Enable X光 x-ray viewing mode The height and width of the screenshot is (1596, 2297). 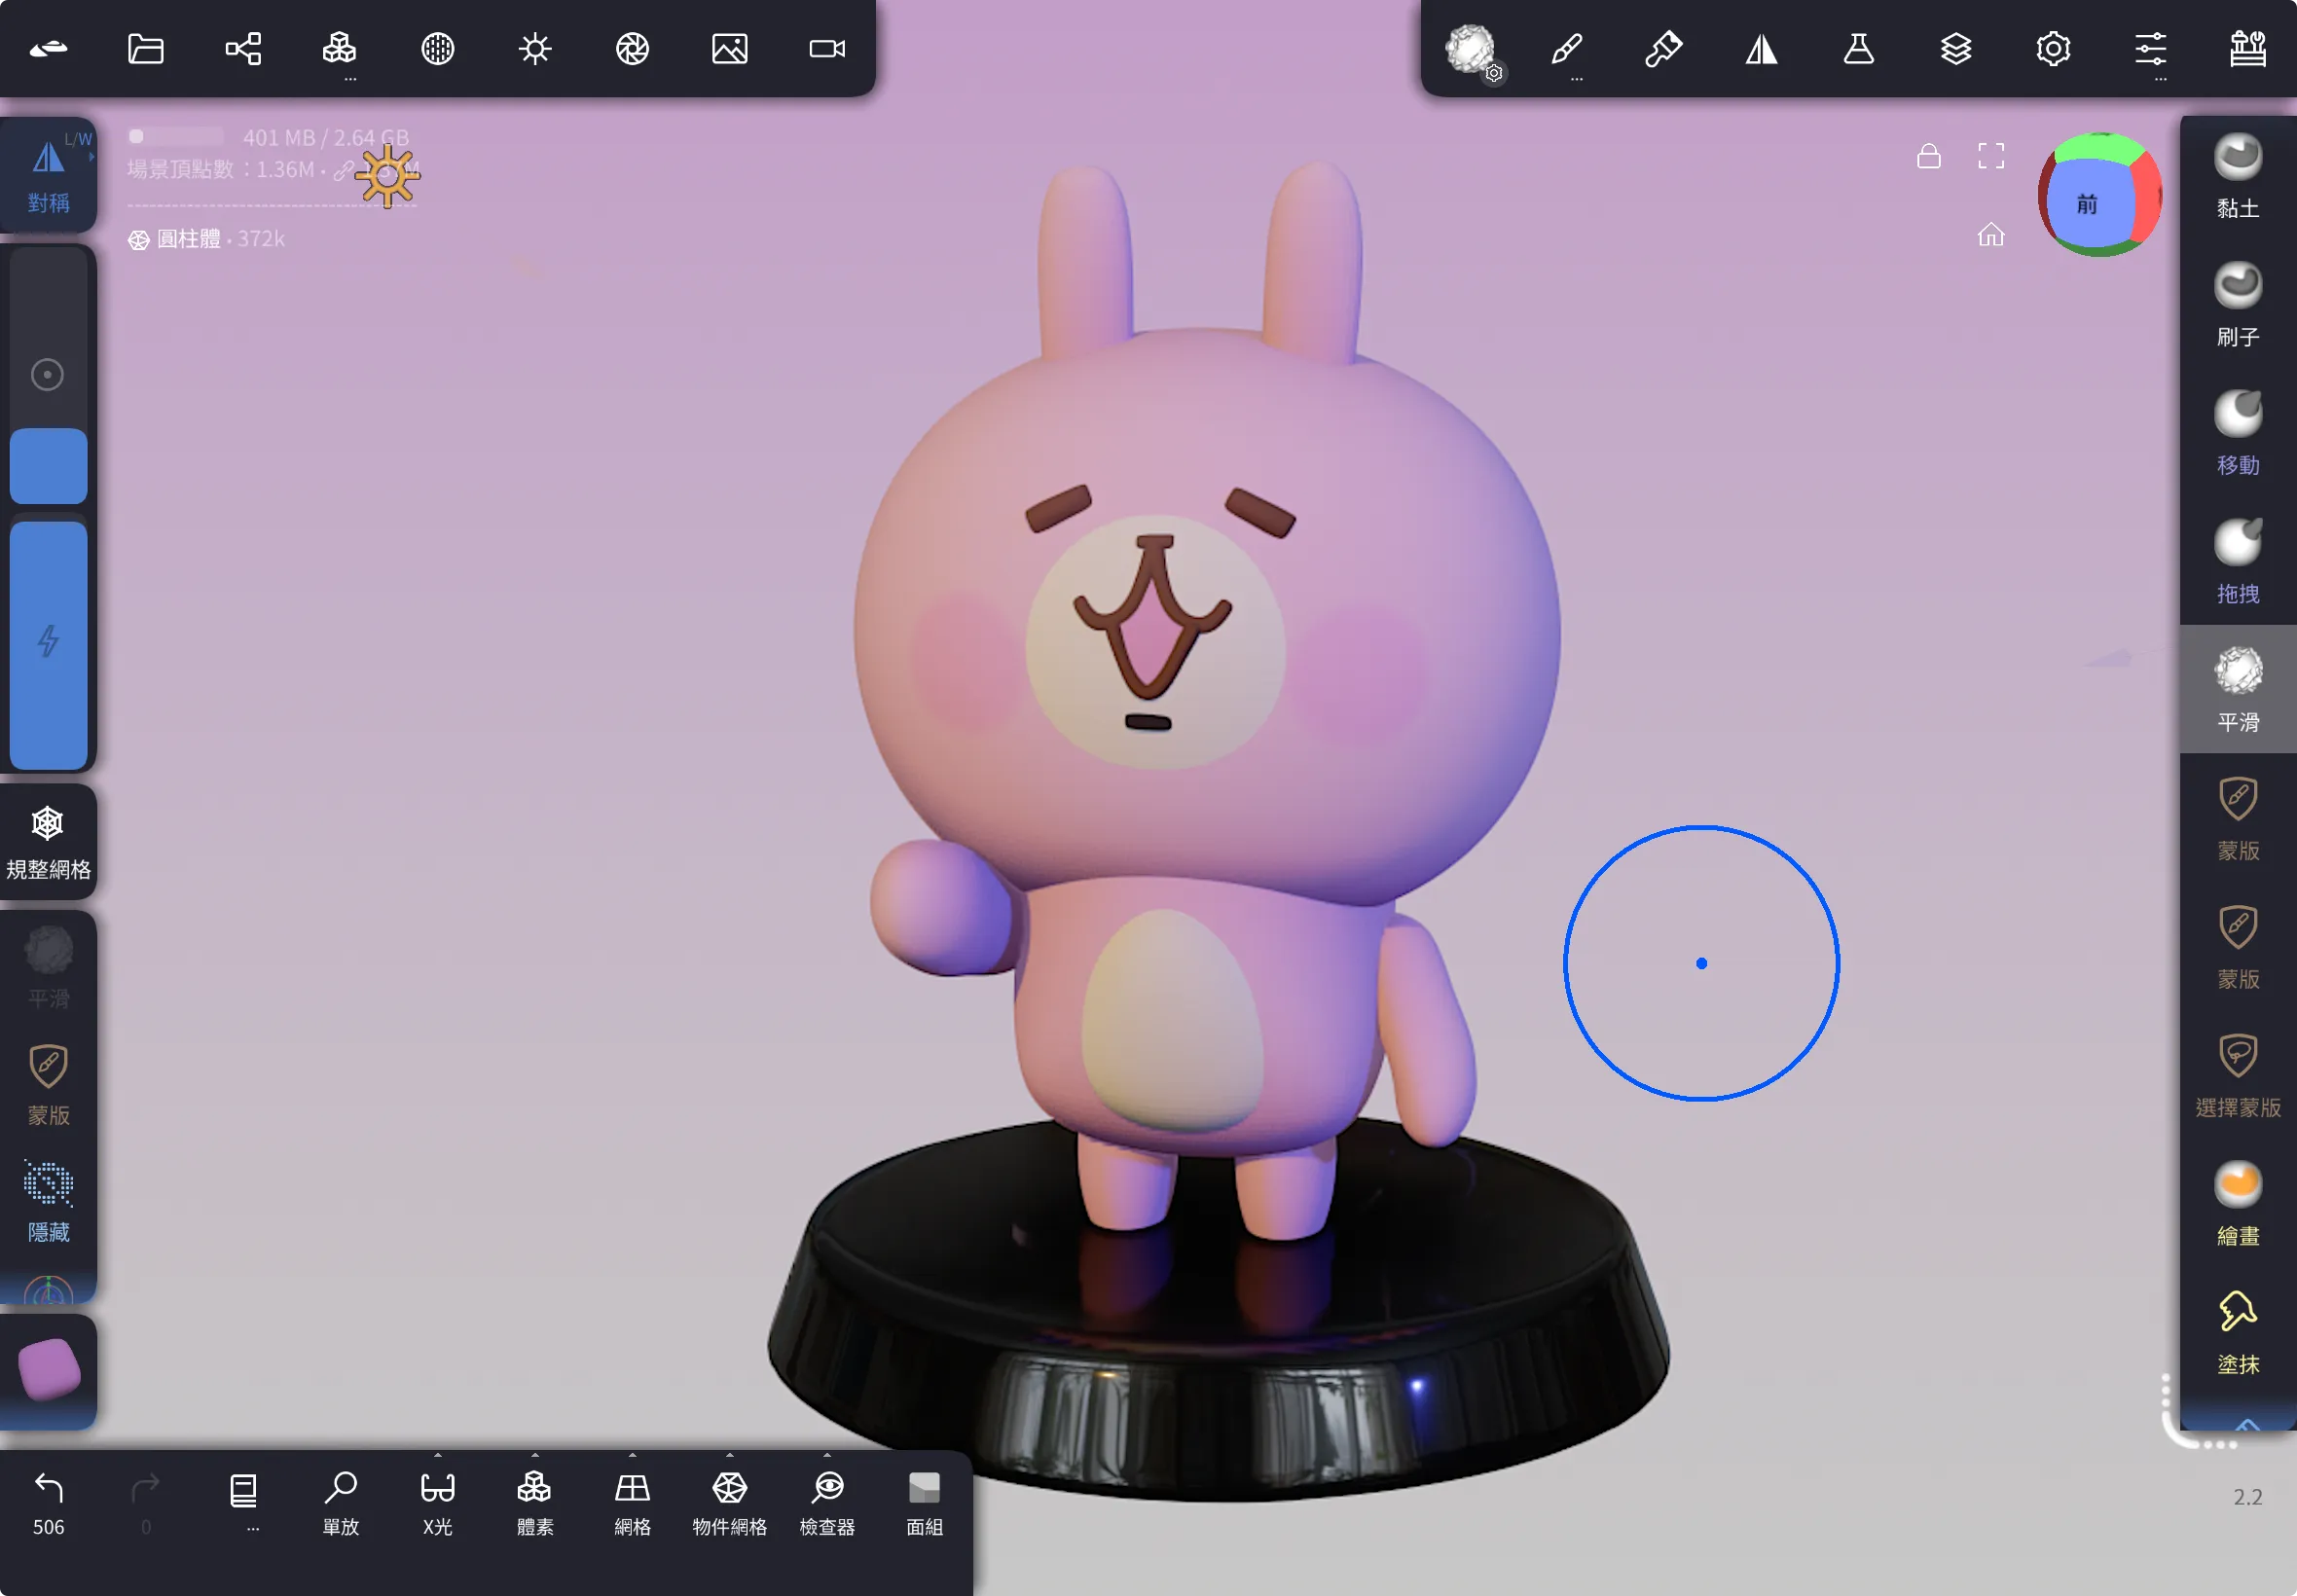[x=436, y=1500]
